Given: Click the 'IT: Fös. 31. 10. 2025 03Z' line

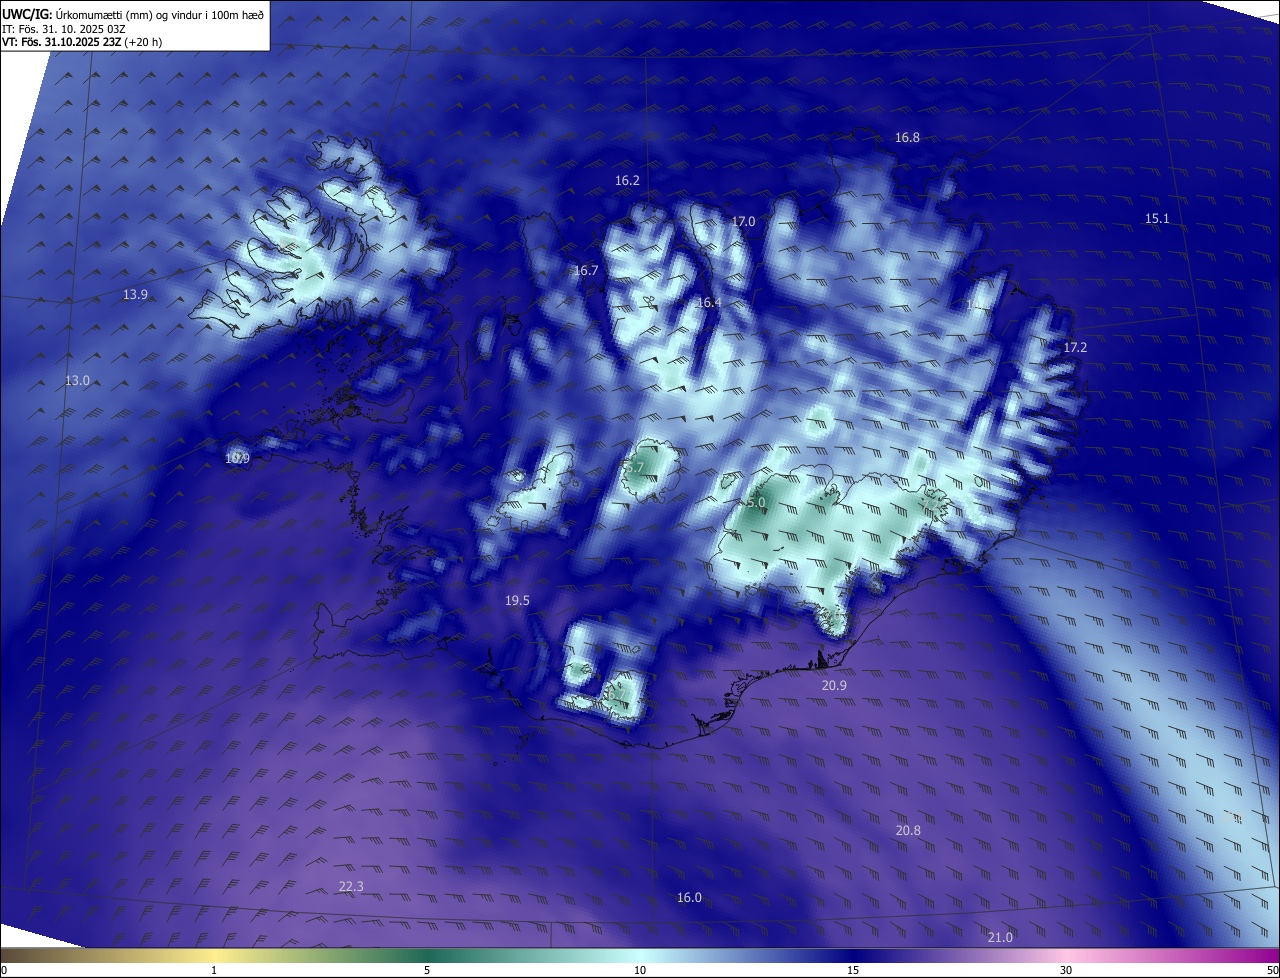Looking at the screenshot, I should [63, 29].
